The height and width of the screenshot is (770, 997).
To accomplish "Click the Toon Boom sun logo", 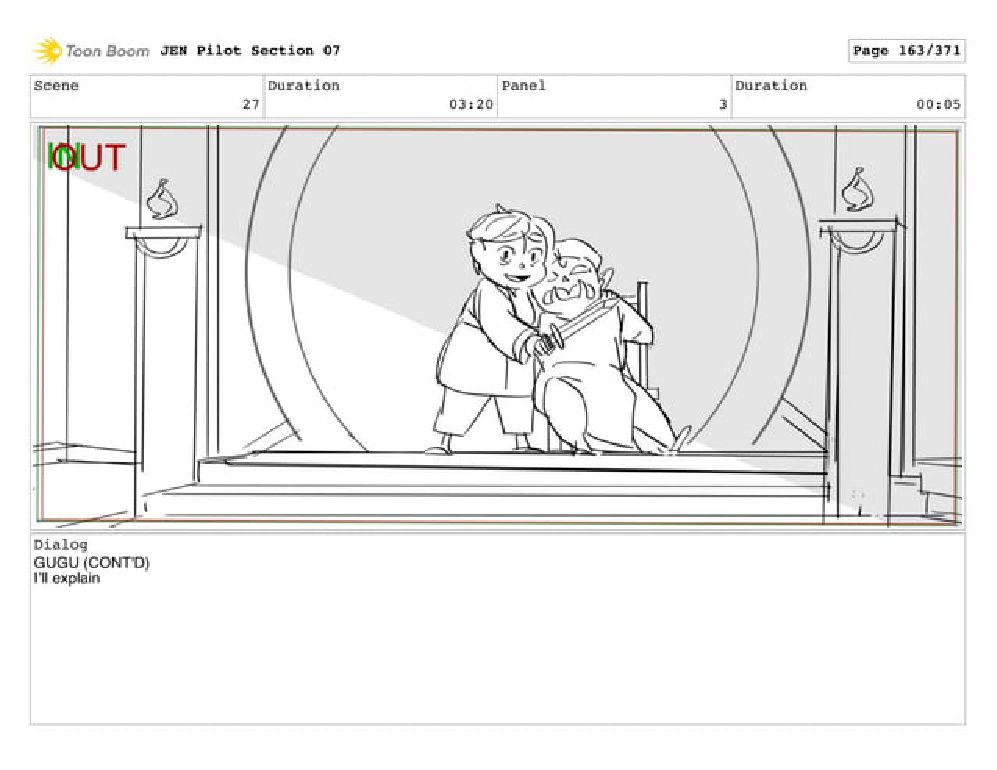I will click(x=48, y=51).
